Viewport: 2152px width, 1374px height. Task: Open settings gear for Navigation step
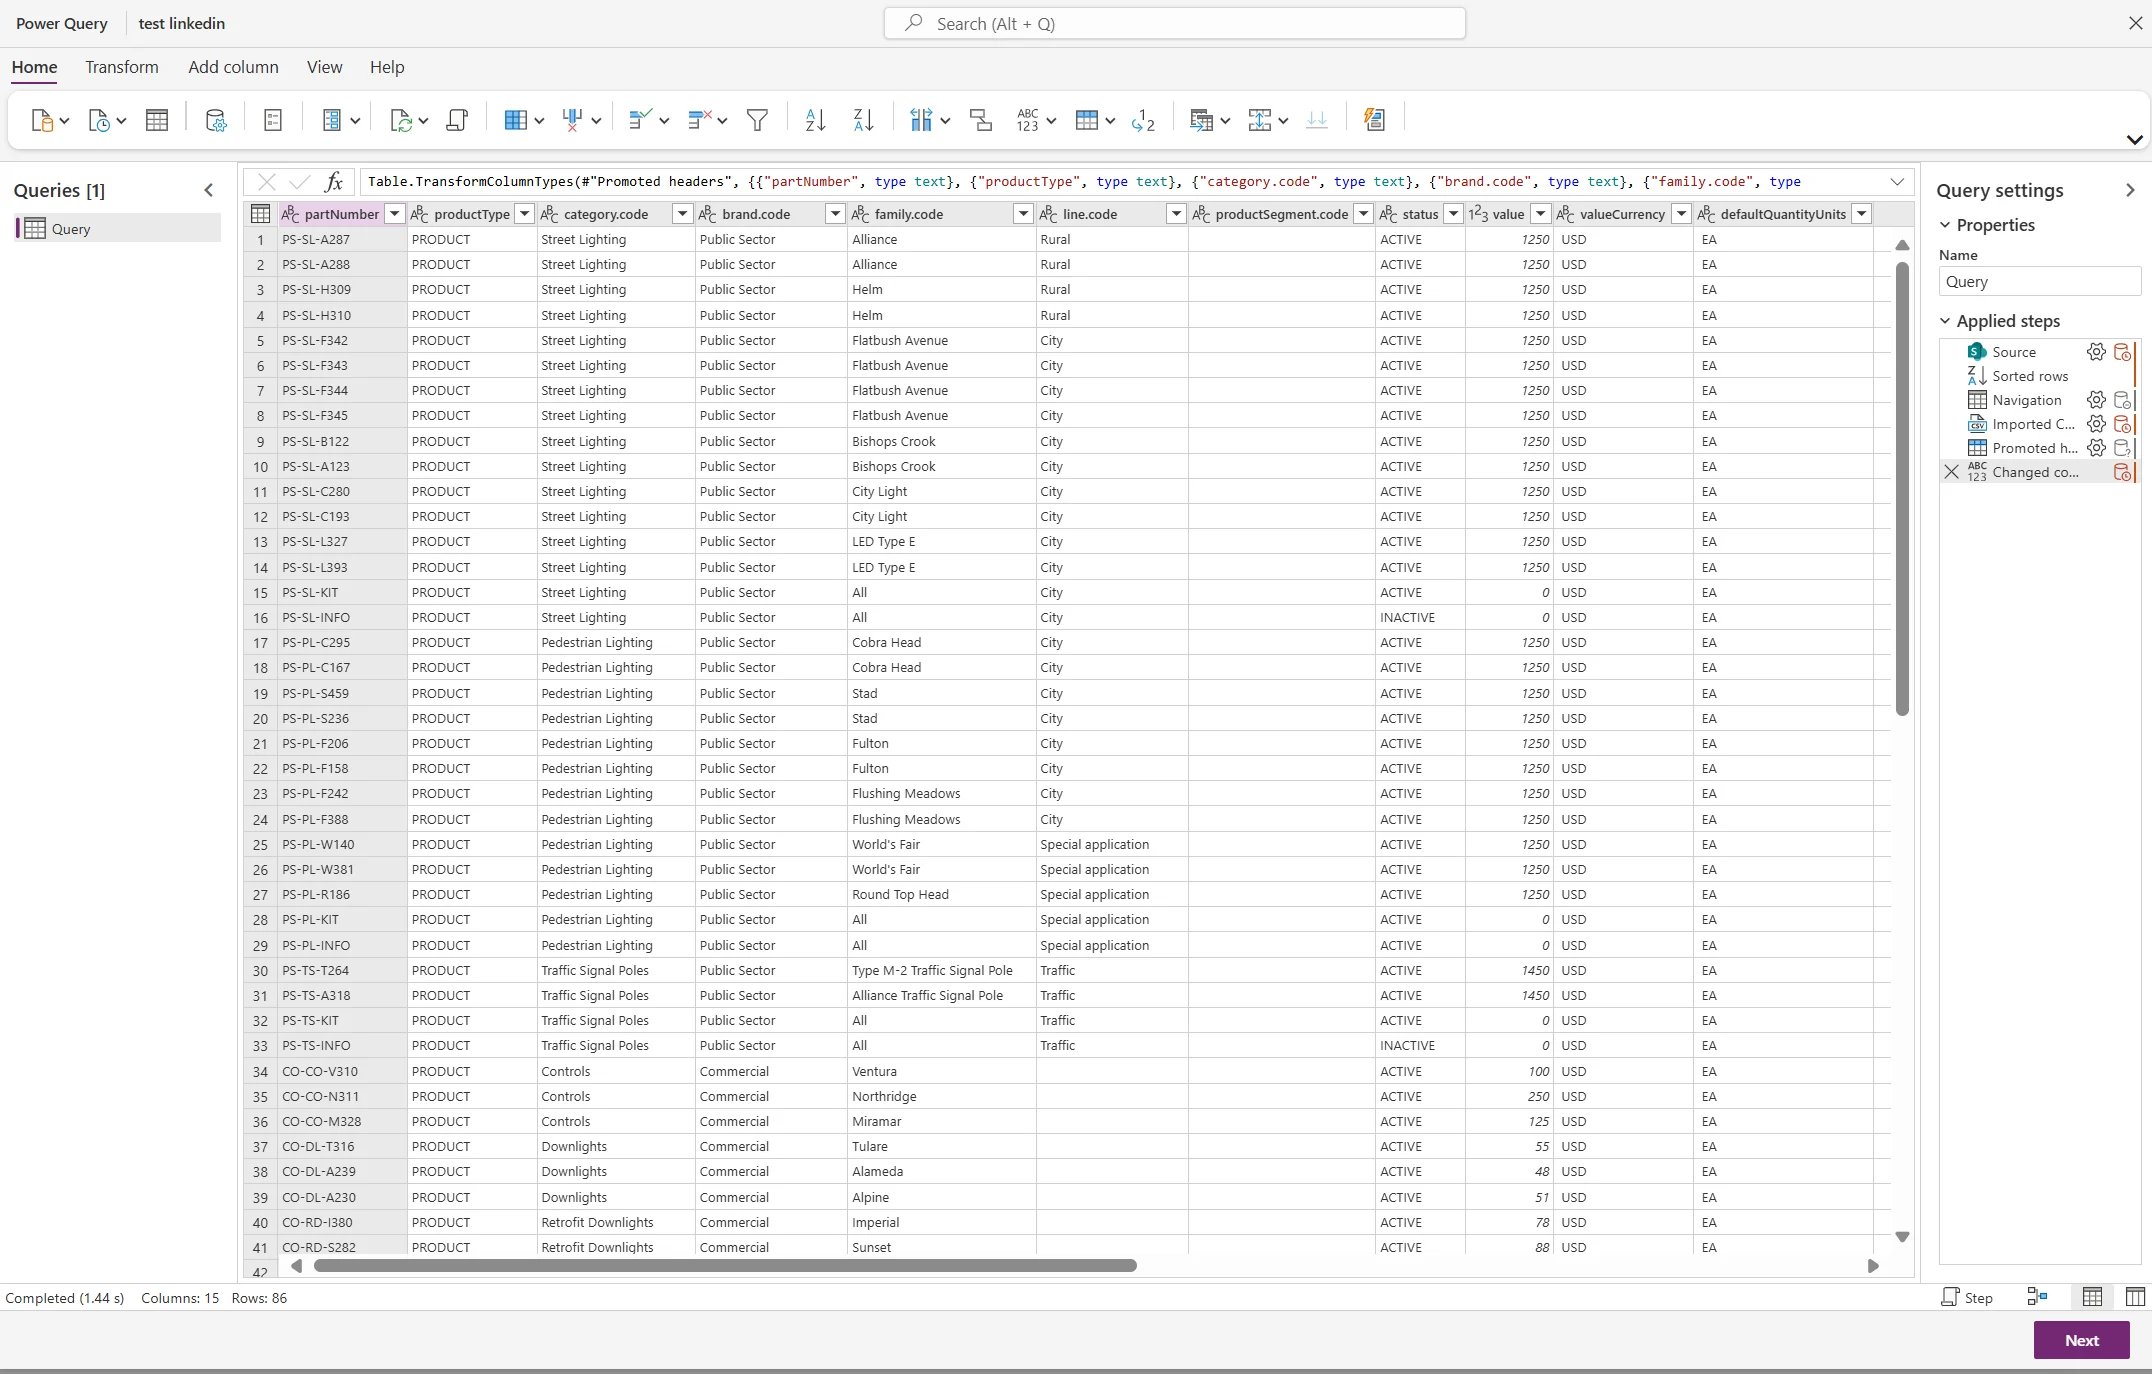pyautogui.click(x=2096, y=400)
